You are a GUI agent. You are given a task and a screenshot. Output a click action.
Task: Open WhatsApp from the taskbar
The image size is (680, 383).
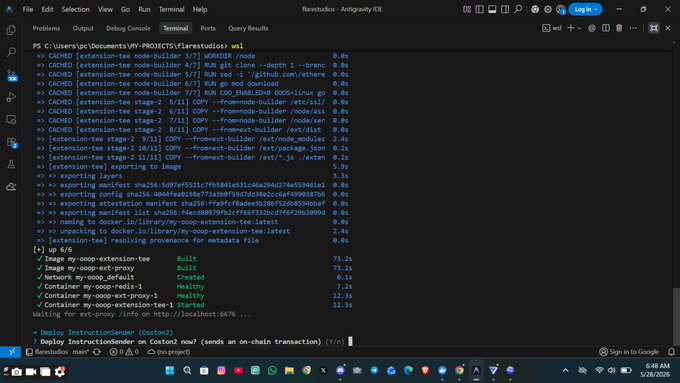point(272,370)
